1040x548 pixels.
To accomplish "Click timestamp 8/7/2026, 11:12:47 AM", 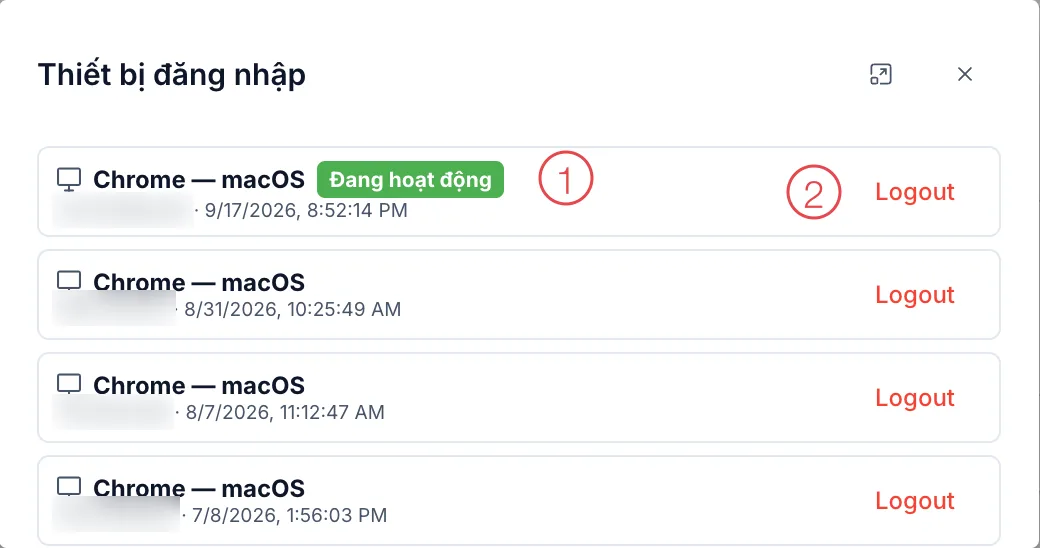I will 285,412.
